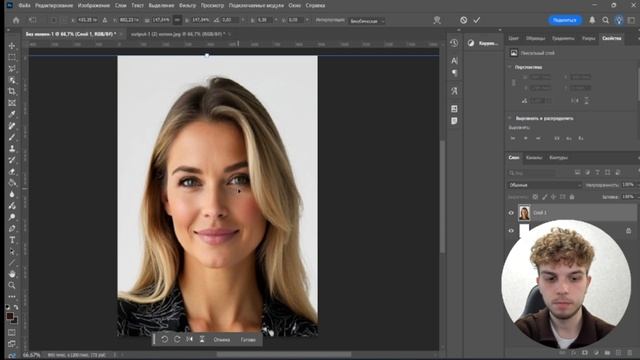Select the Clone Stamp tool
640x360 pixels.
[12, 149]
